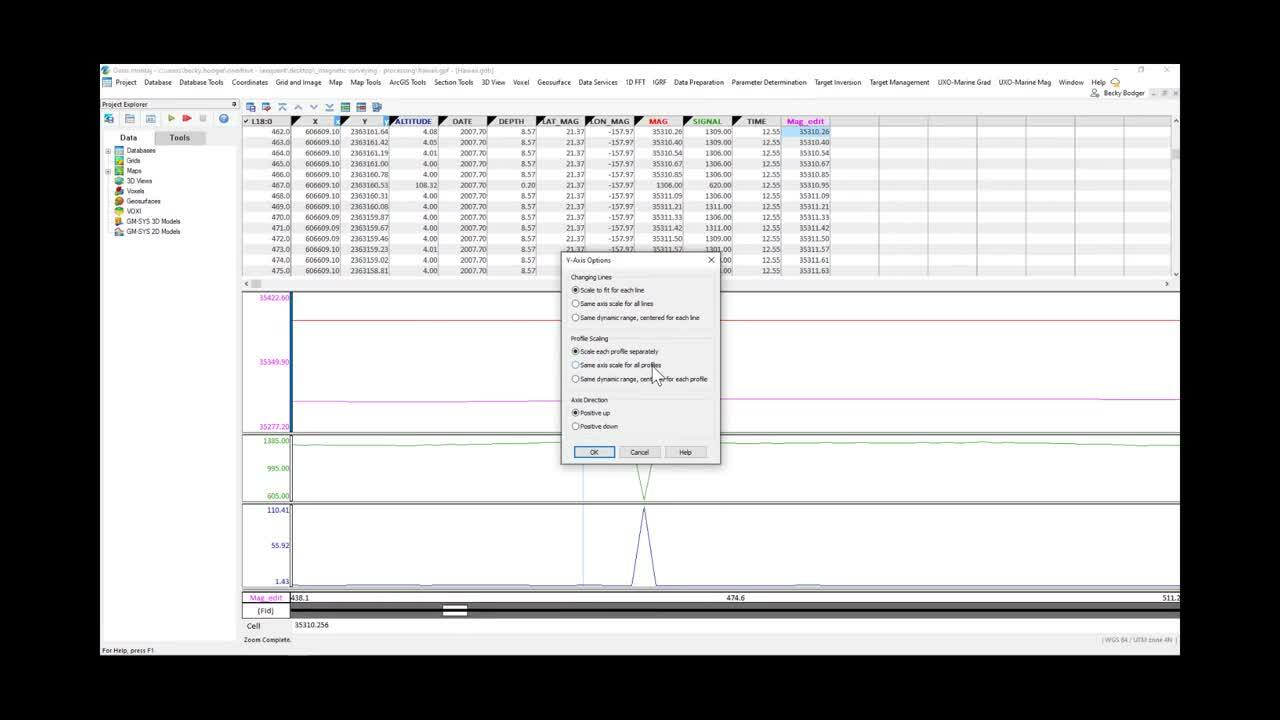Open the Coordinates menu
Image resolution: width=1280 pixels, height=720 pixels.
(x=250, y=82)
